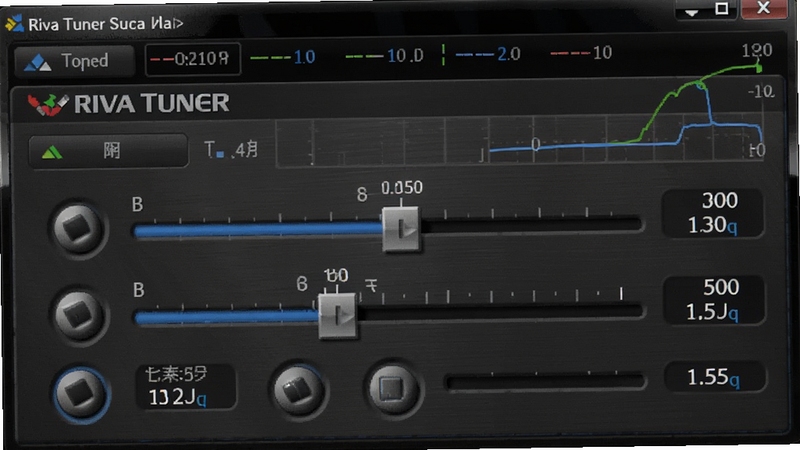Click the first slider handle labeled 0.050
The width and height of the screenshot is (800, 450).
click(402, 229)
